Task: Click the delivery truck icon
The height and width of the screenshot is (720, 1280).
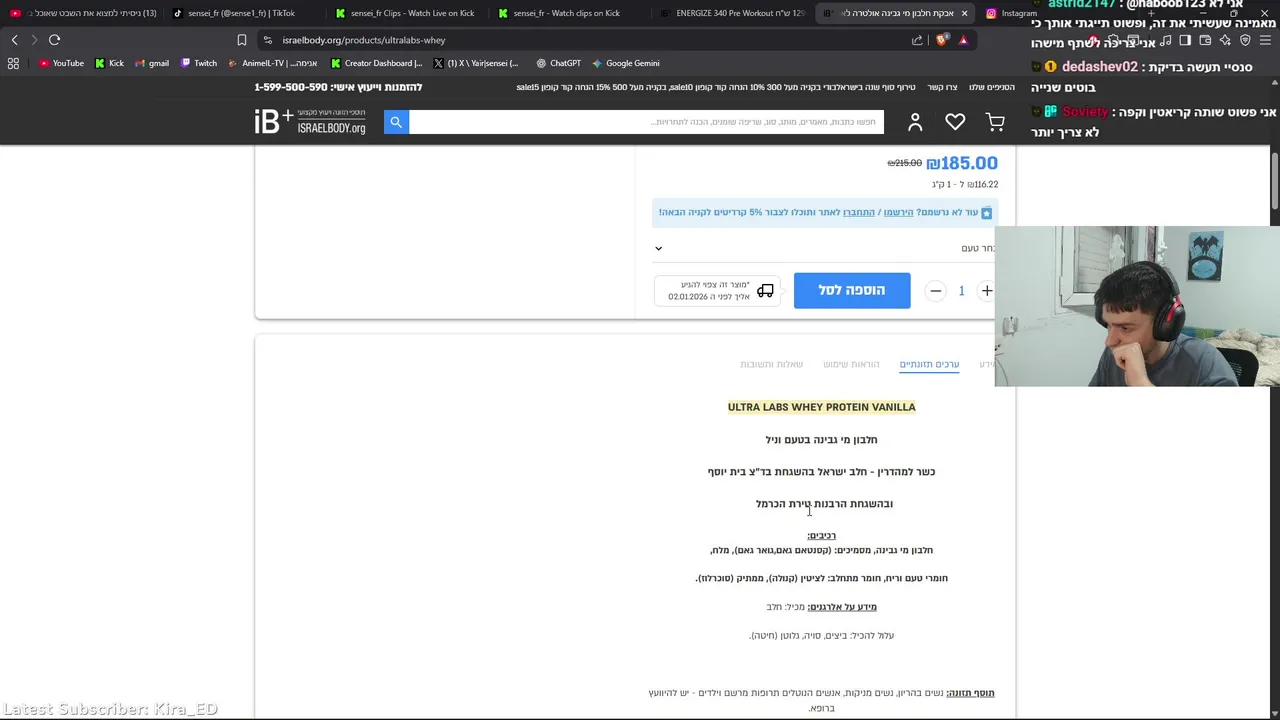Action: tap(765, 291)
